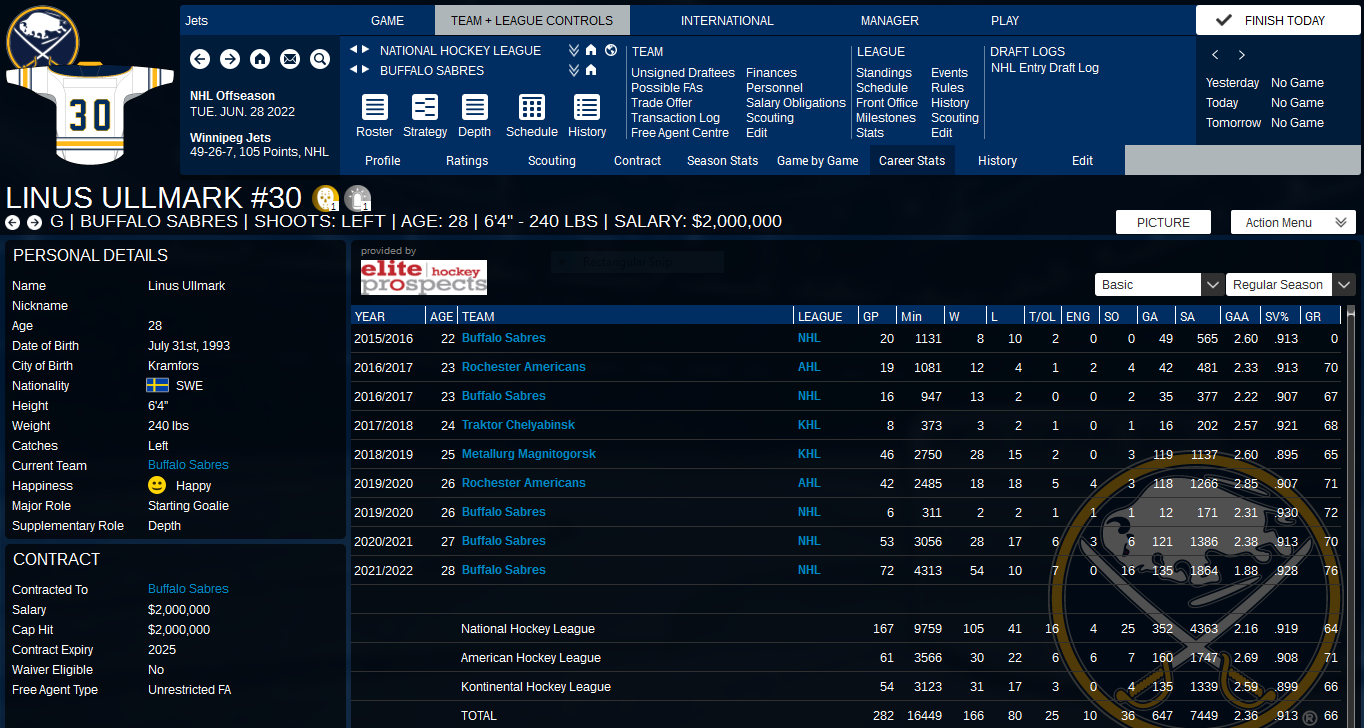Open the team Schedule calendar icon
1364x728 pixels.
[532, 107]
